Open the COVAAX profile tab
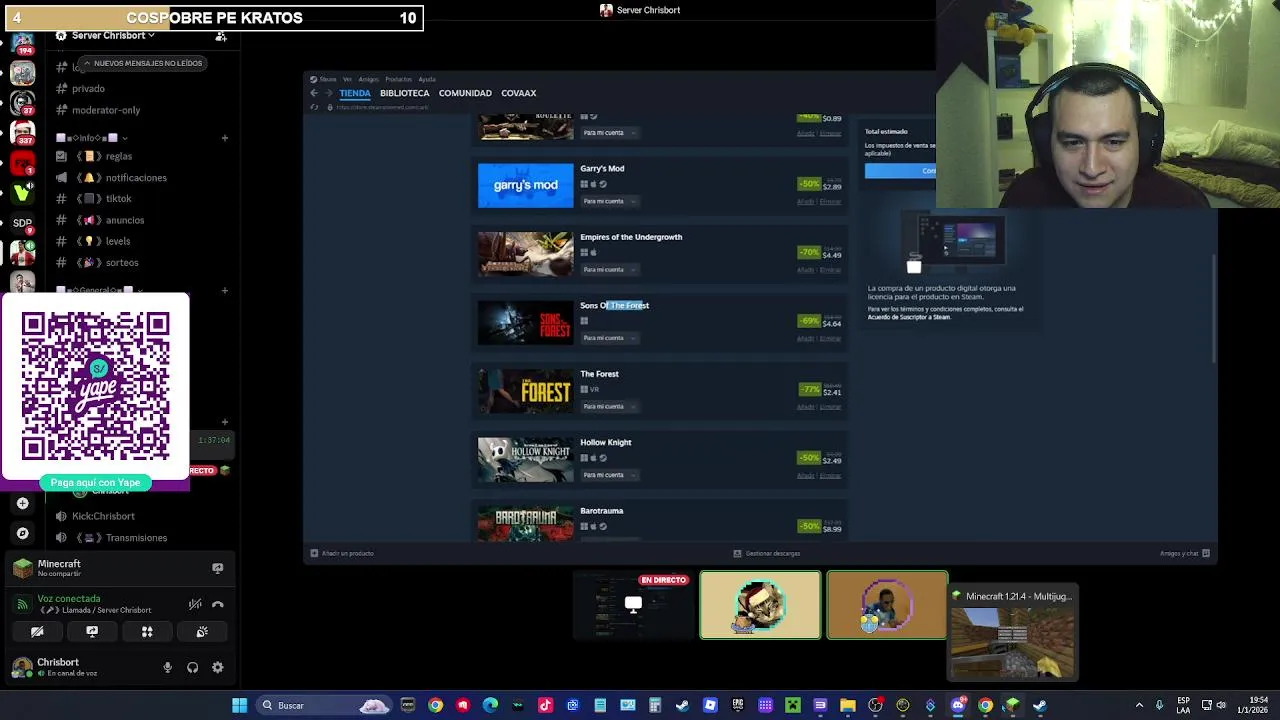The width and height of the screenshot is (1280, 720). (518, 93)
